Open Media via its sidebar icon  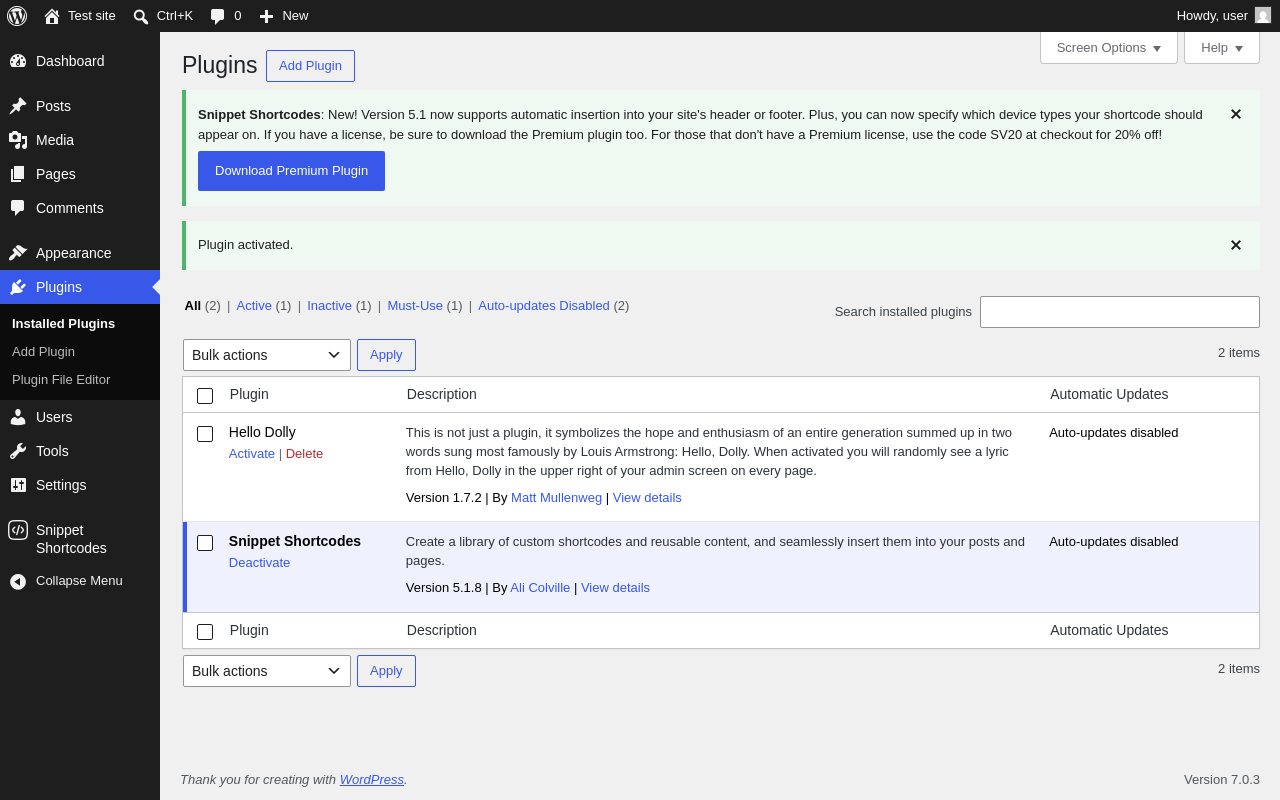click(18, 140)
